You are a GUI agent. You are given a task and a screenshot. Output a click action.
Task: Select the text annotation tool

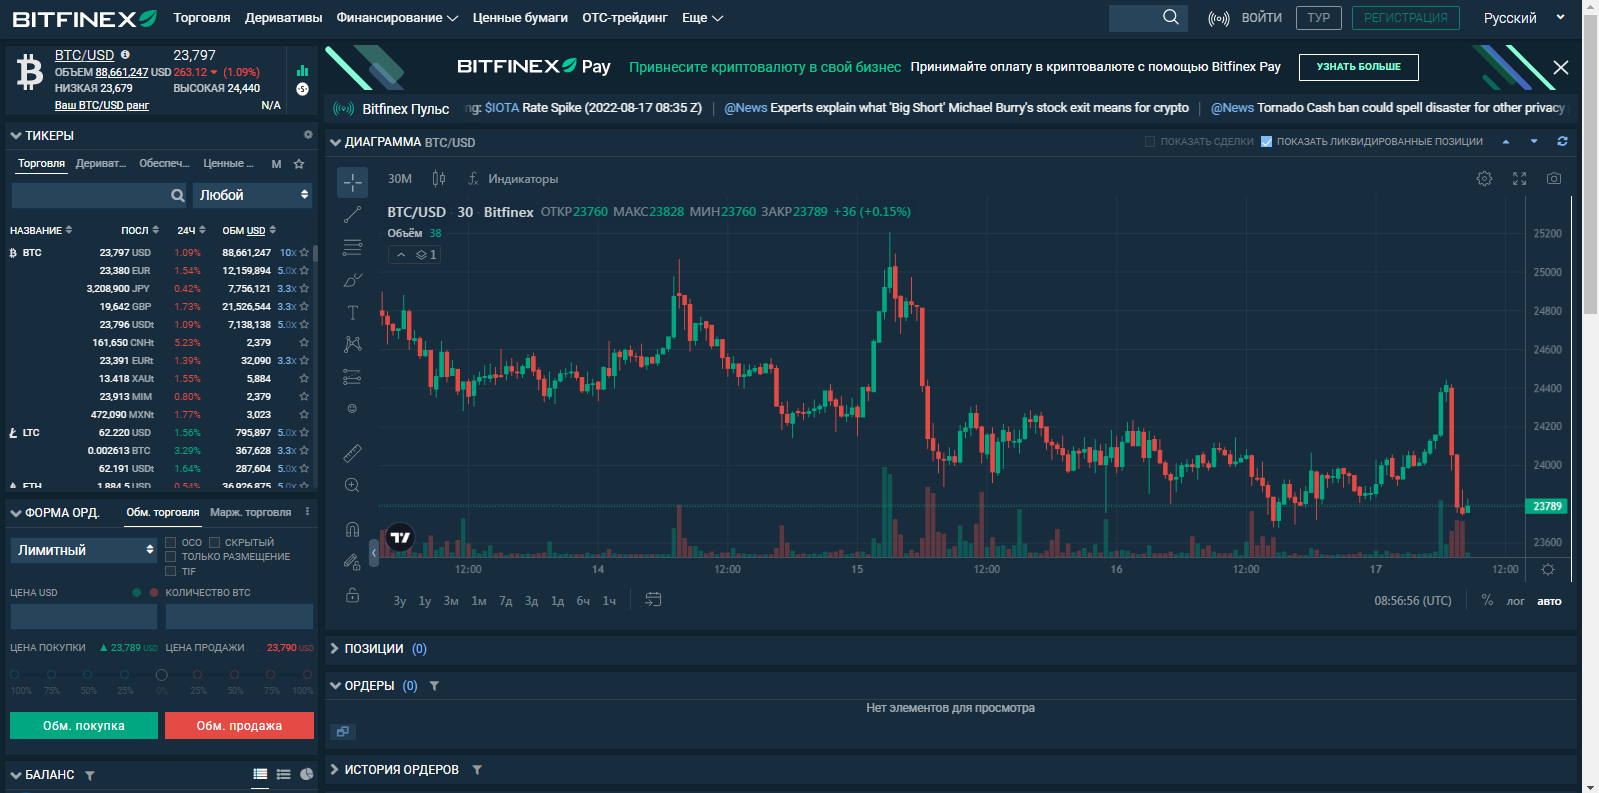click(x=352, y=312)
